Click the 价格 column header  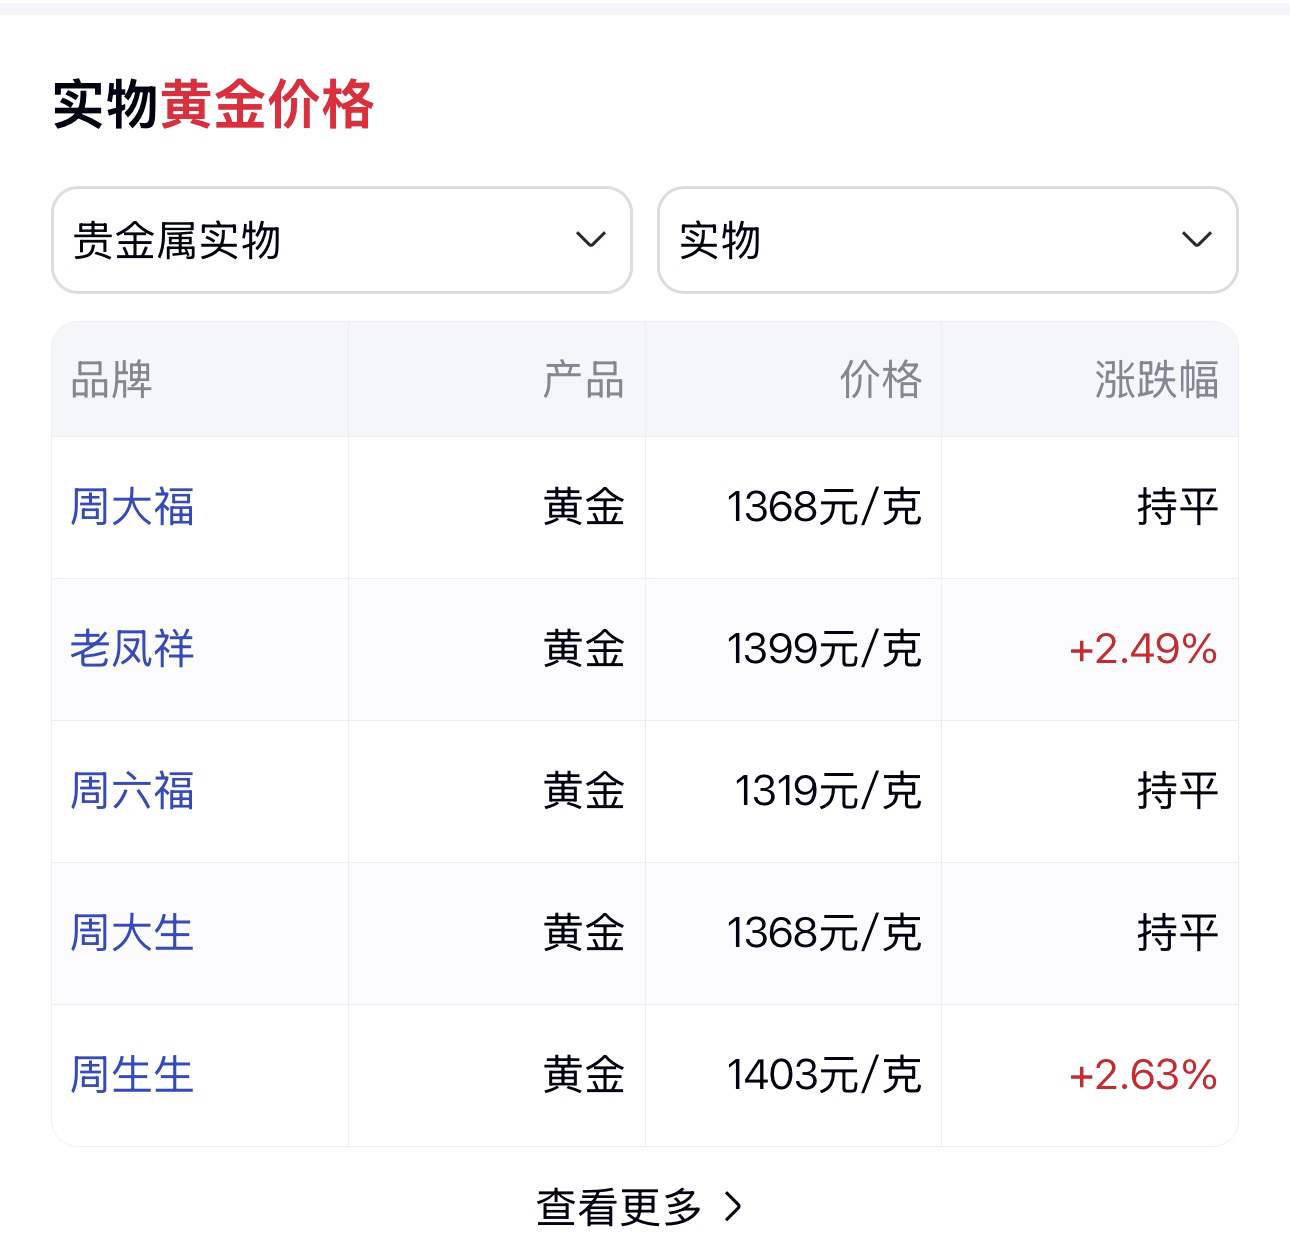(x=880, y=380)
